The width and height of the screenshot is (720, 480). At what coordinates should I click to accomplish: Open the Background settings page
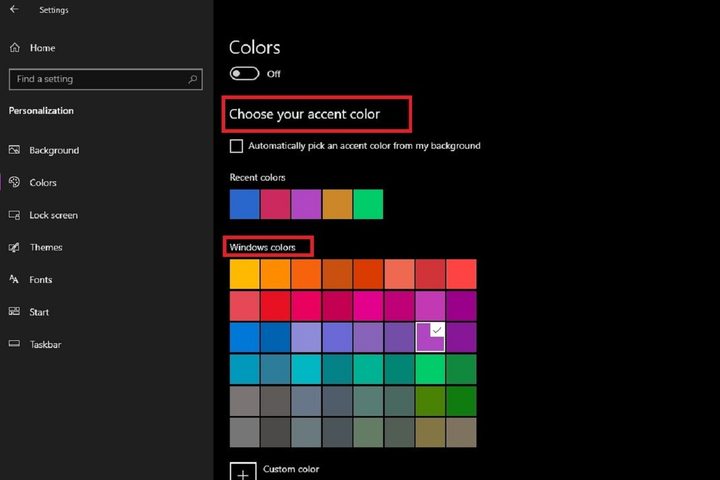54,150
